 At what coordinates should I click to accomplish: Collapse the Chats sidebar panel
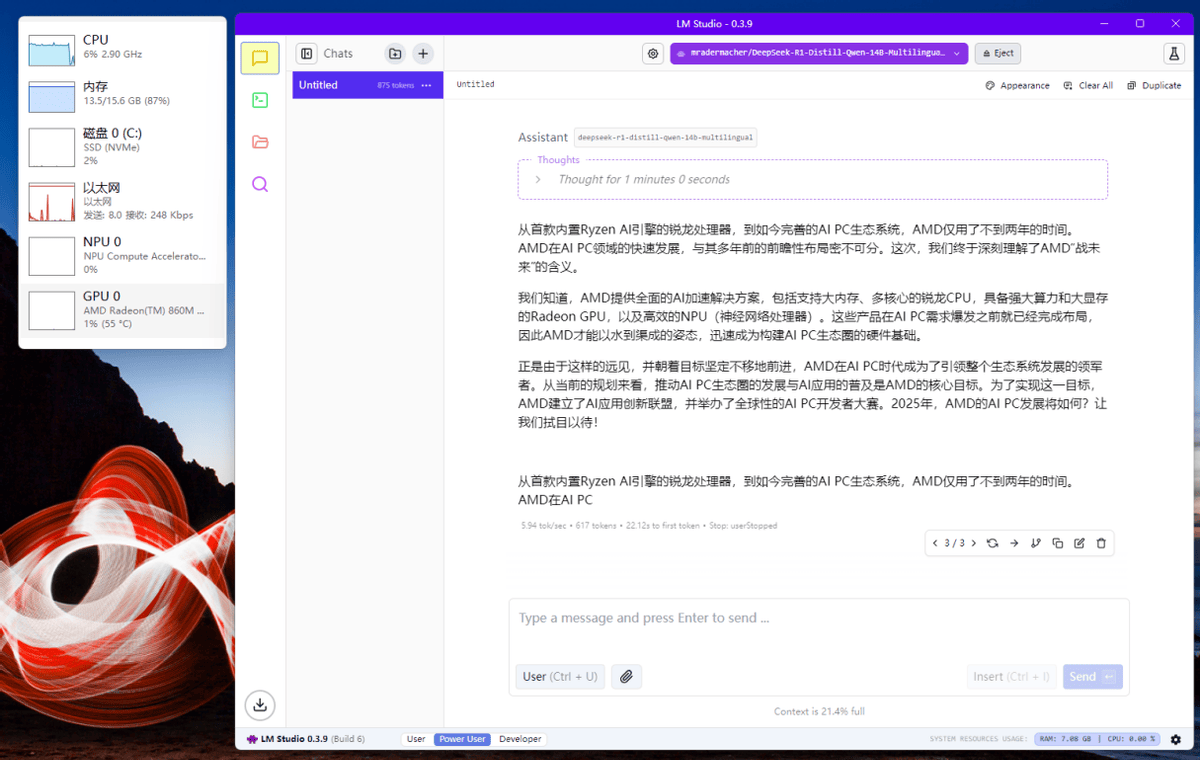[x=307, y=54]
